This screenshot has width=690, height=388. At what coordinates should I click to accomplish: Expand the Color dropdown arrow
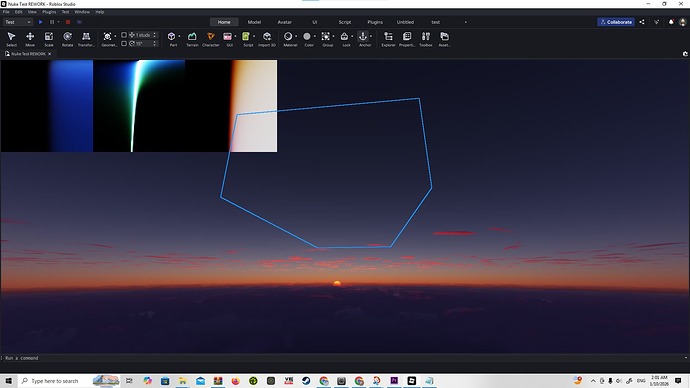click(315, 36)
